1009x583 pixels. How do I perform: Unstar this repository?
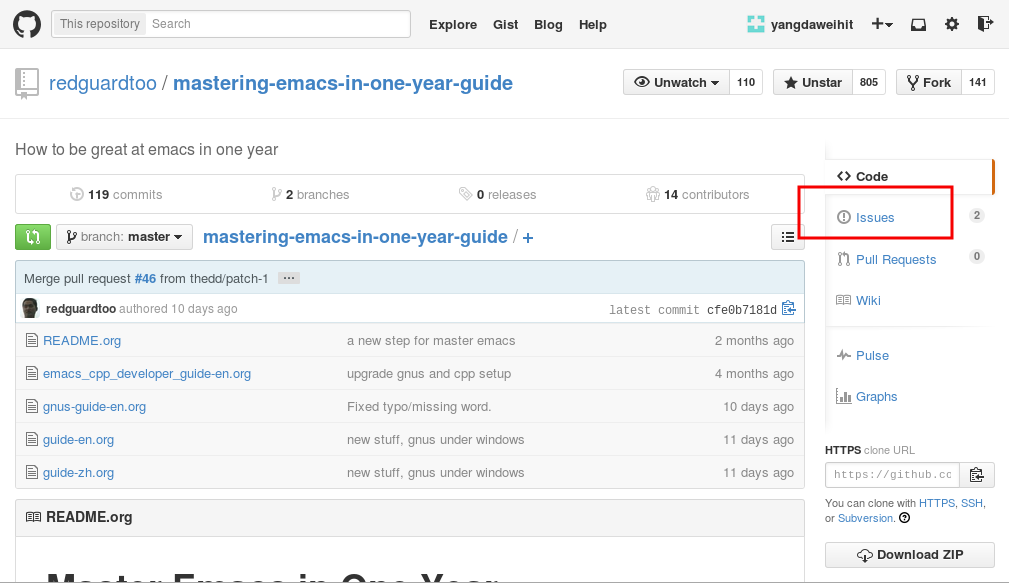coord(813,82)
